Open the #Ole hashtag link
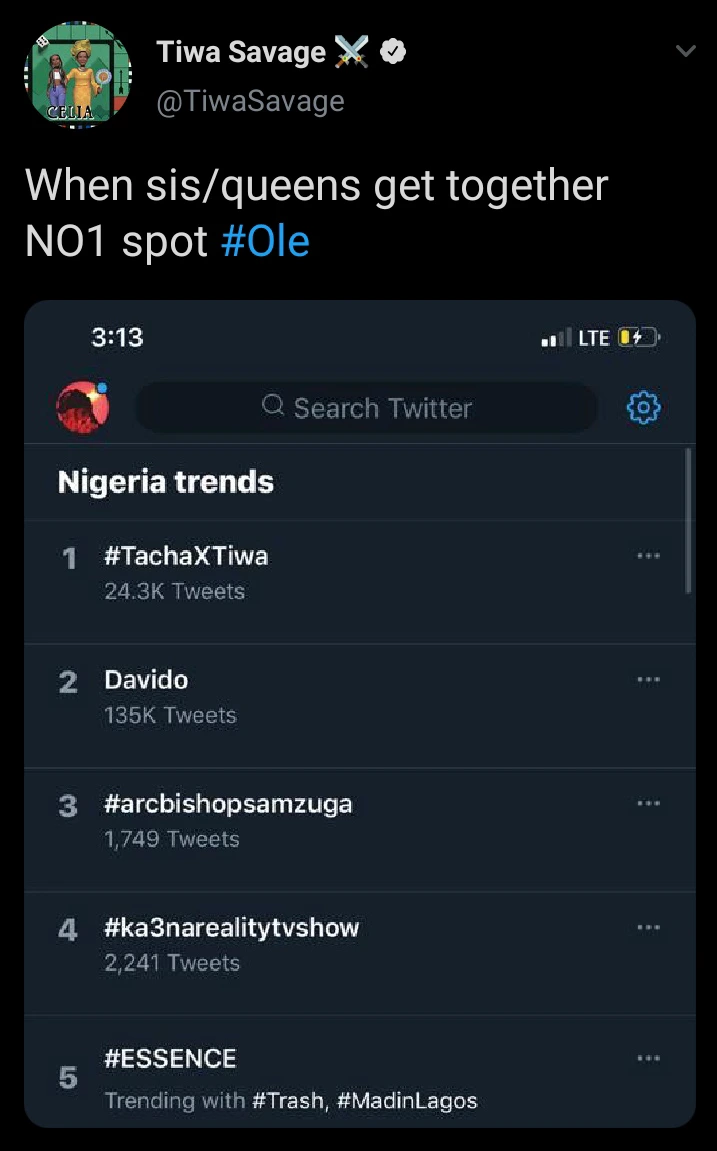 click(265, 242)
